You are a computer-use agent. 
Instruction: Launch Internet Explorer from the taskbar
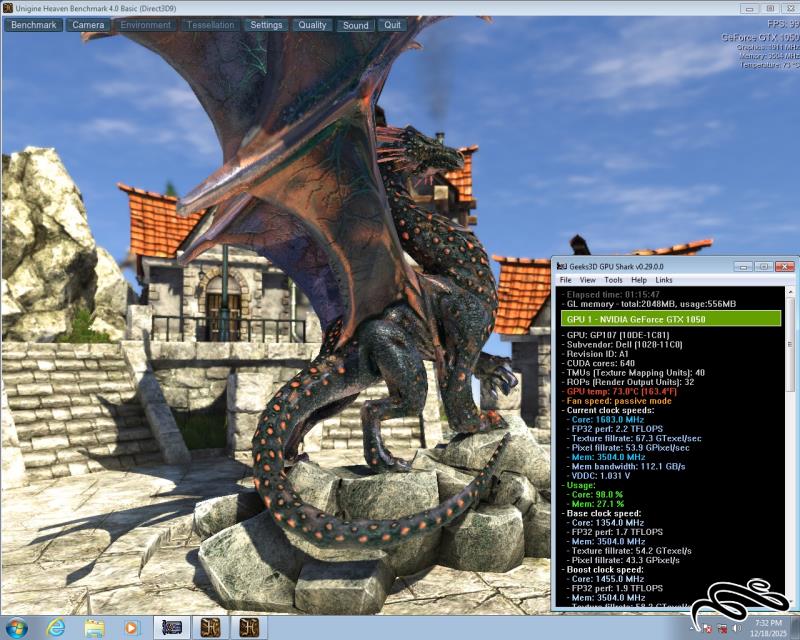[56, 628]
